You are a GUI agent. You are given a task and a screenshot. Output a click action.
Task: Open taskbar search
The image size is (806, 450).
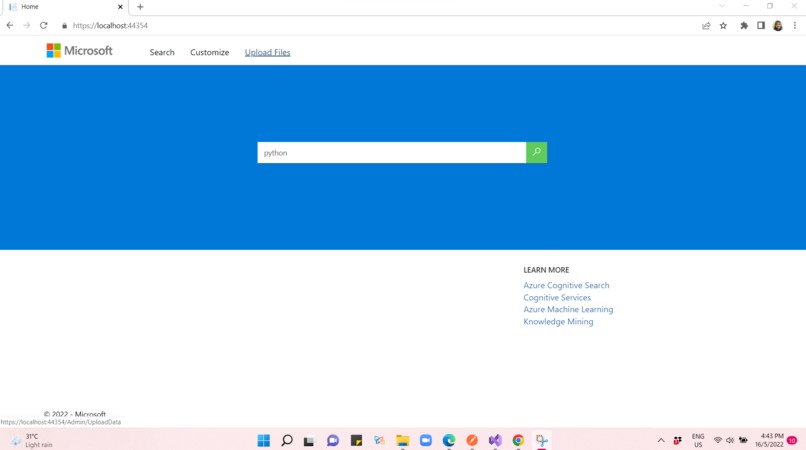(287, 441)
